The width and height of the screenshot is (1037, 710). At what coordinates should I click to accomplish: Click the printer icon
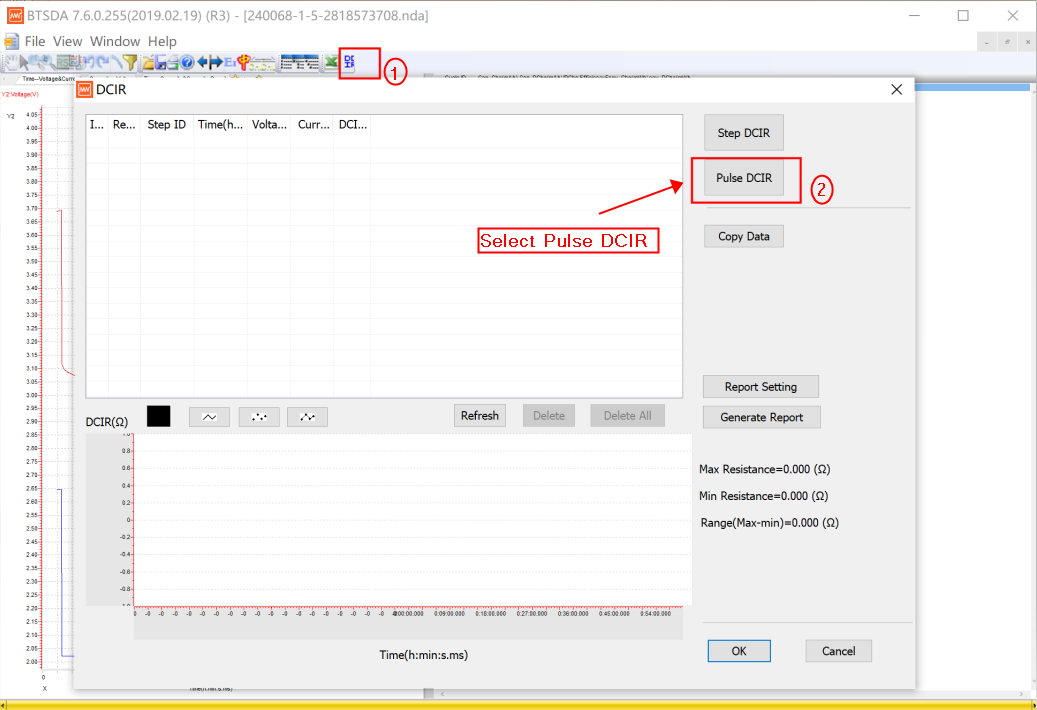tap(173, 62)
